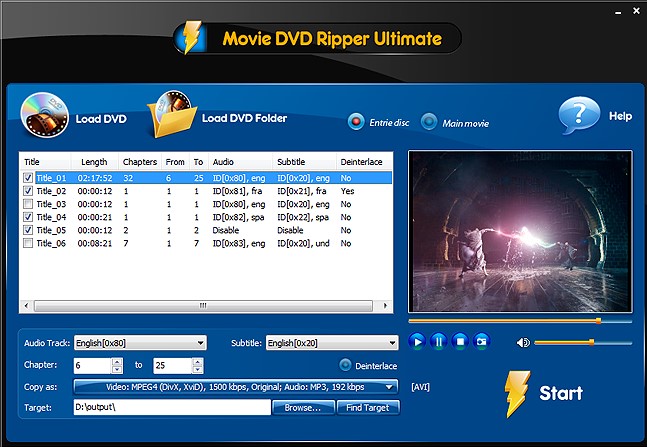Click the volume slider handle
Viewport: 647px width, 447px height.
[591, 342]
